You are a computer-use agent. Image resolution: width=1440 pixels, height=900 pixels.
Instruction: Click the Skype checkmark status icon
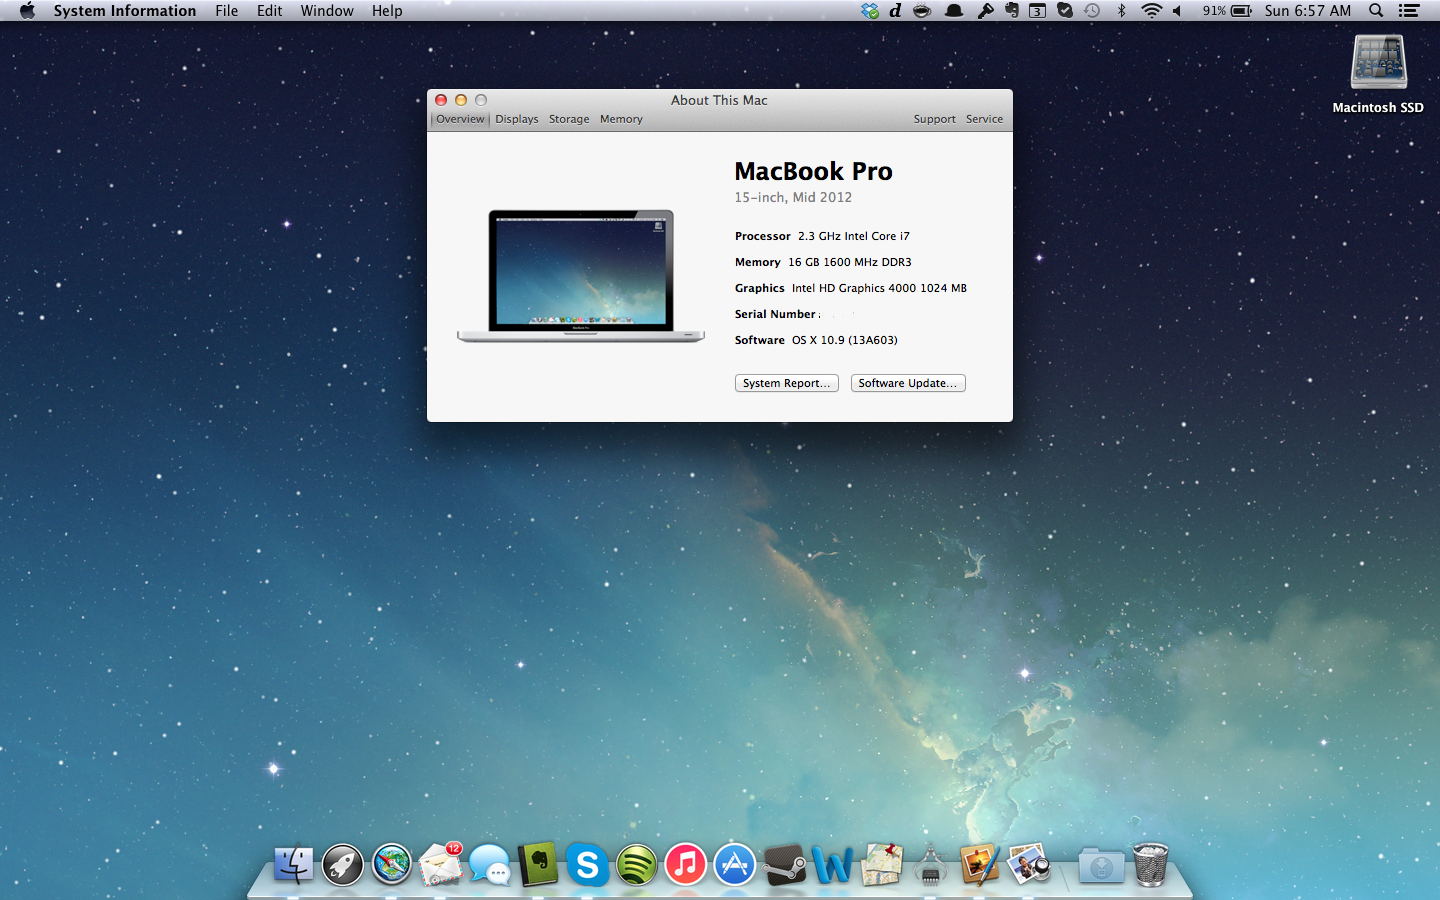tap(1065, 11)
